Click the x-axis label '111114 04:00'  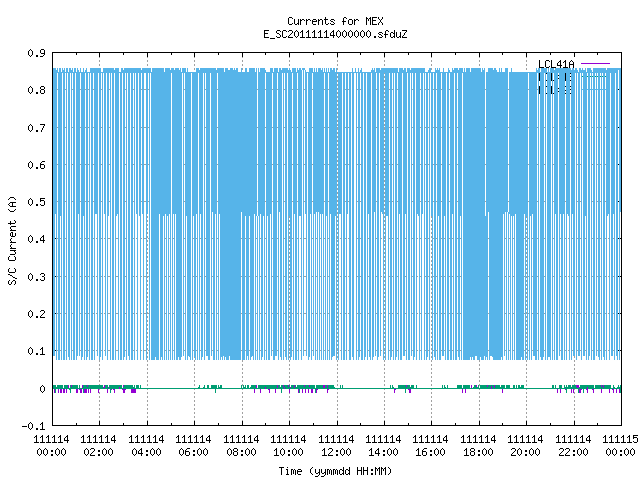[146, 446]
